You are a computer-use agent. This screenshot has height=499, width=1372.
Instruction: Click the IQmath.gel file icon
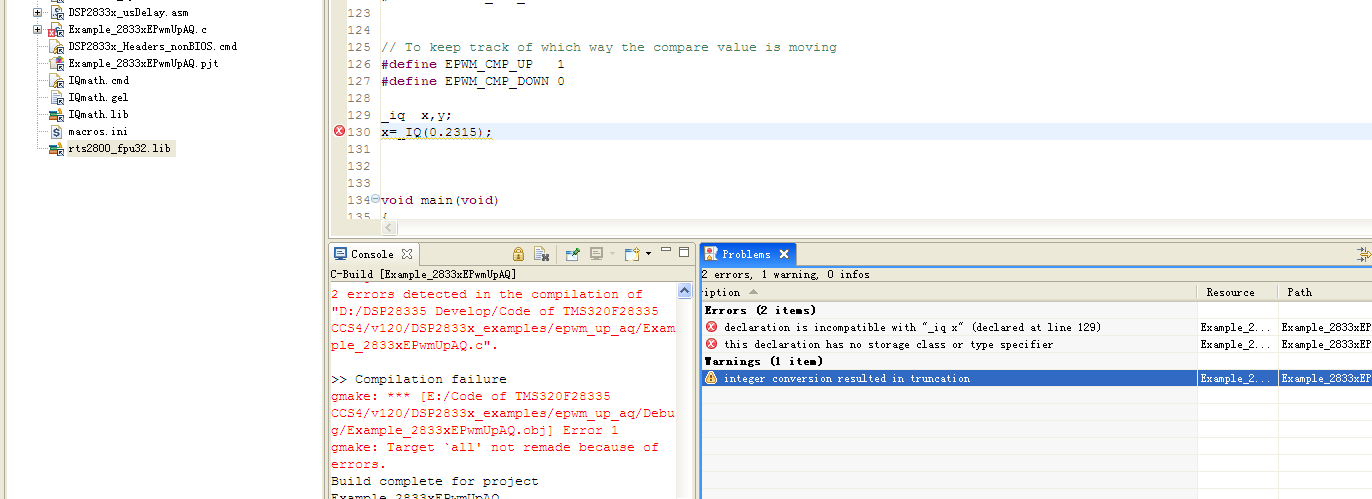point(57,98)
